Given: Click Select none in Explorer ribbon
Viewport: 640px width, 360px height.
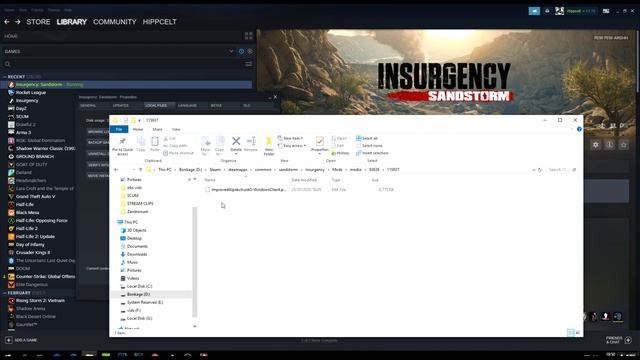Looking at the screenshot, I should pyautogui.click(x=369, y=146).
